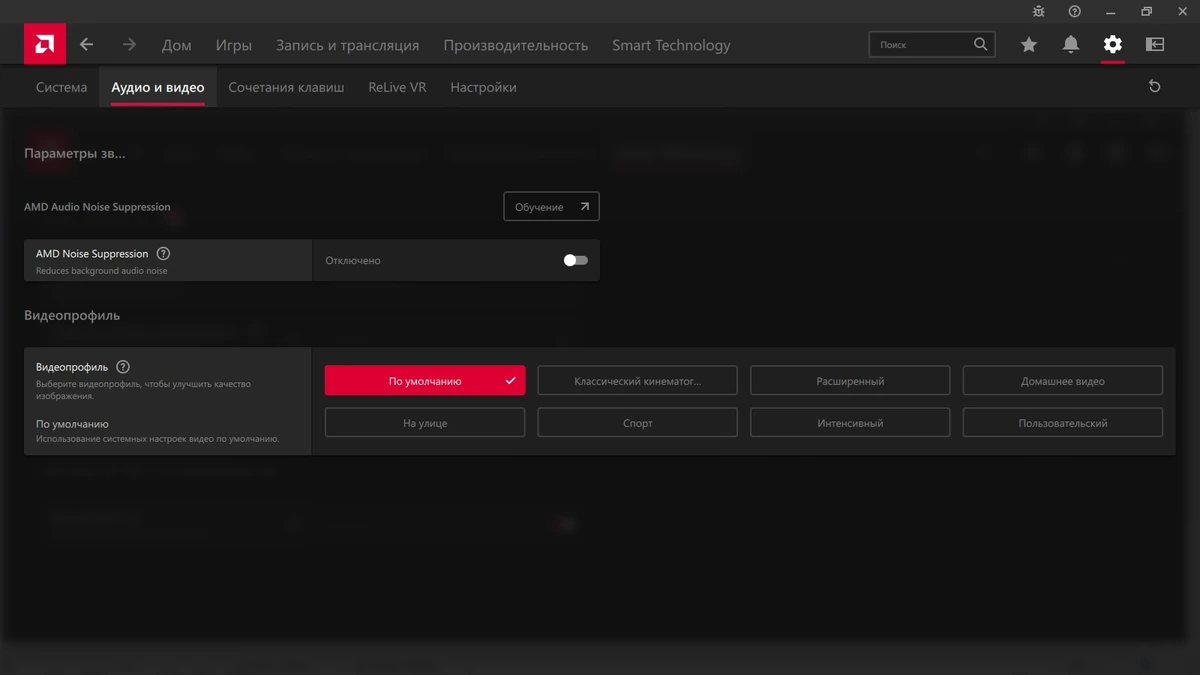This screenshot has width=1200, height=675.
Task: Select Классический кинематограф profile
Action: (x=638, y=381)
